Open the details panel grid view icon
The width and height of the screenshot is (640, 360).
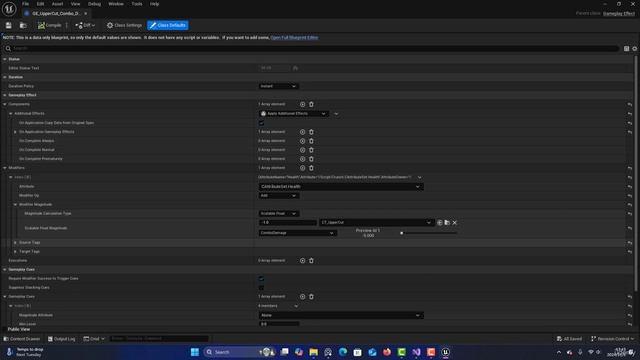(x=627, y=49)
